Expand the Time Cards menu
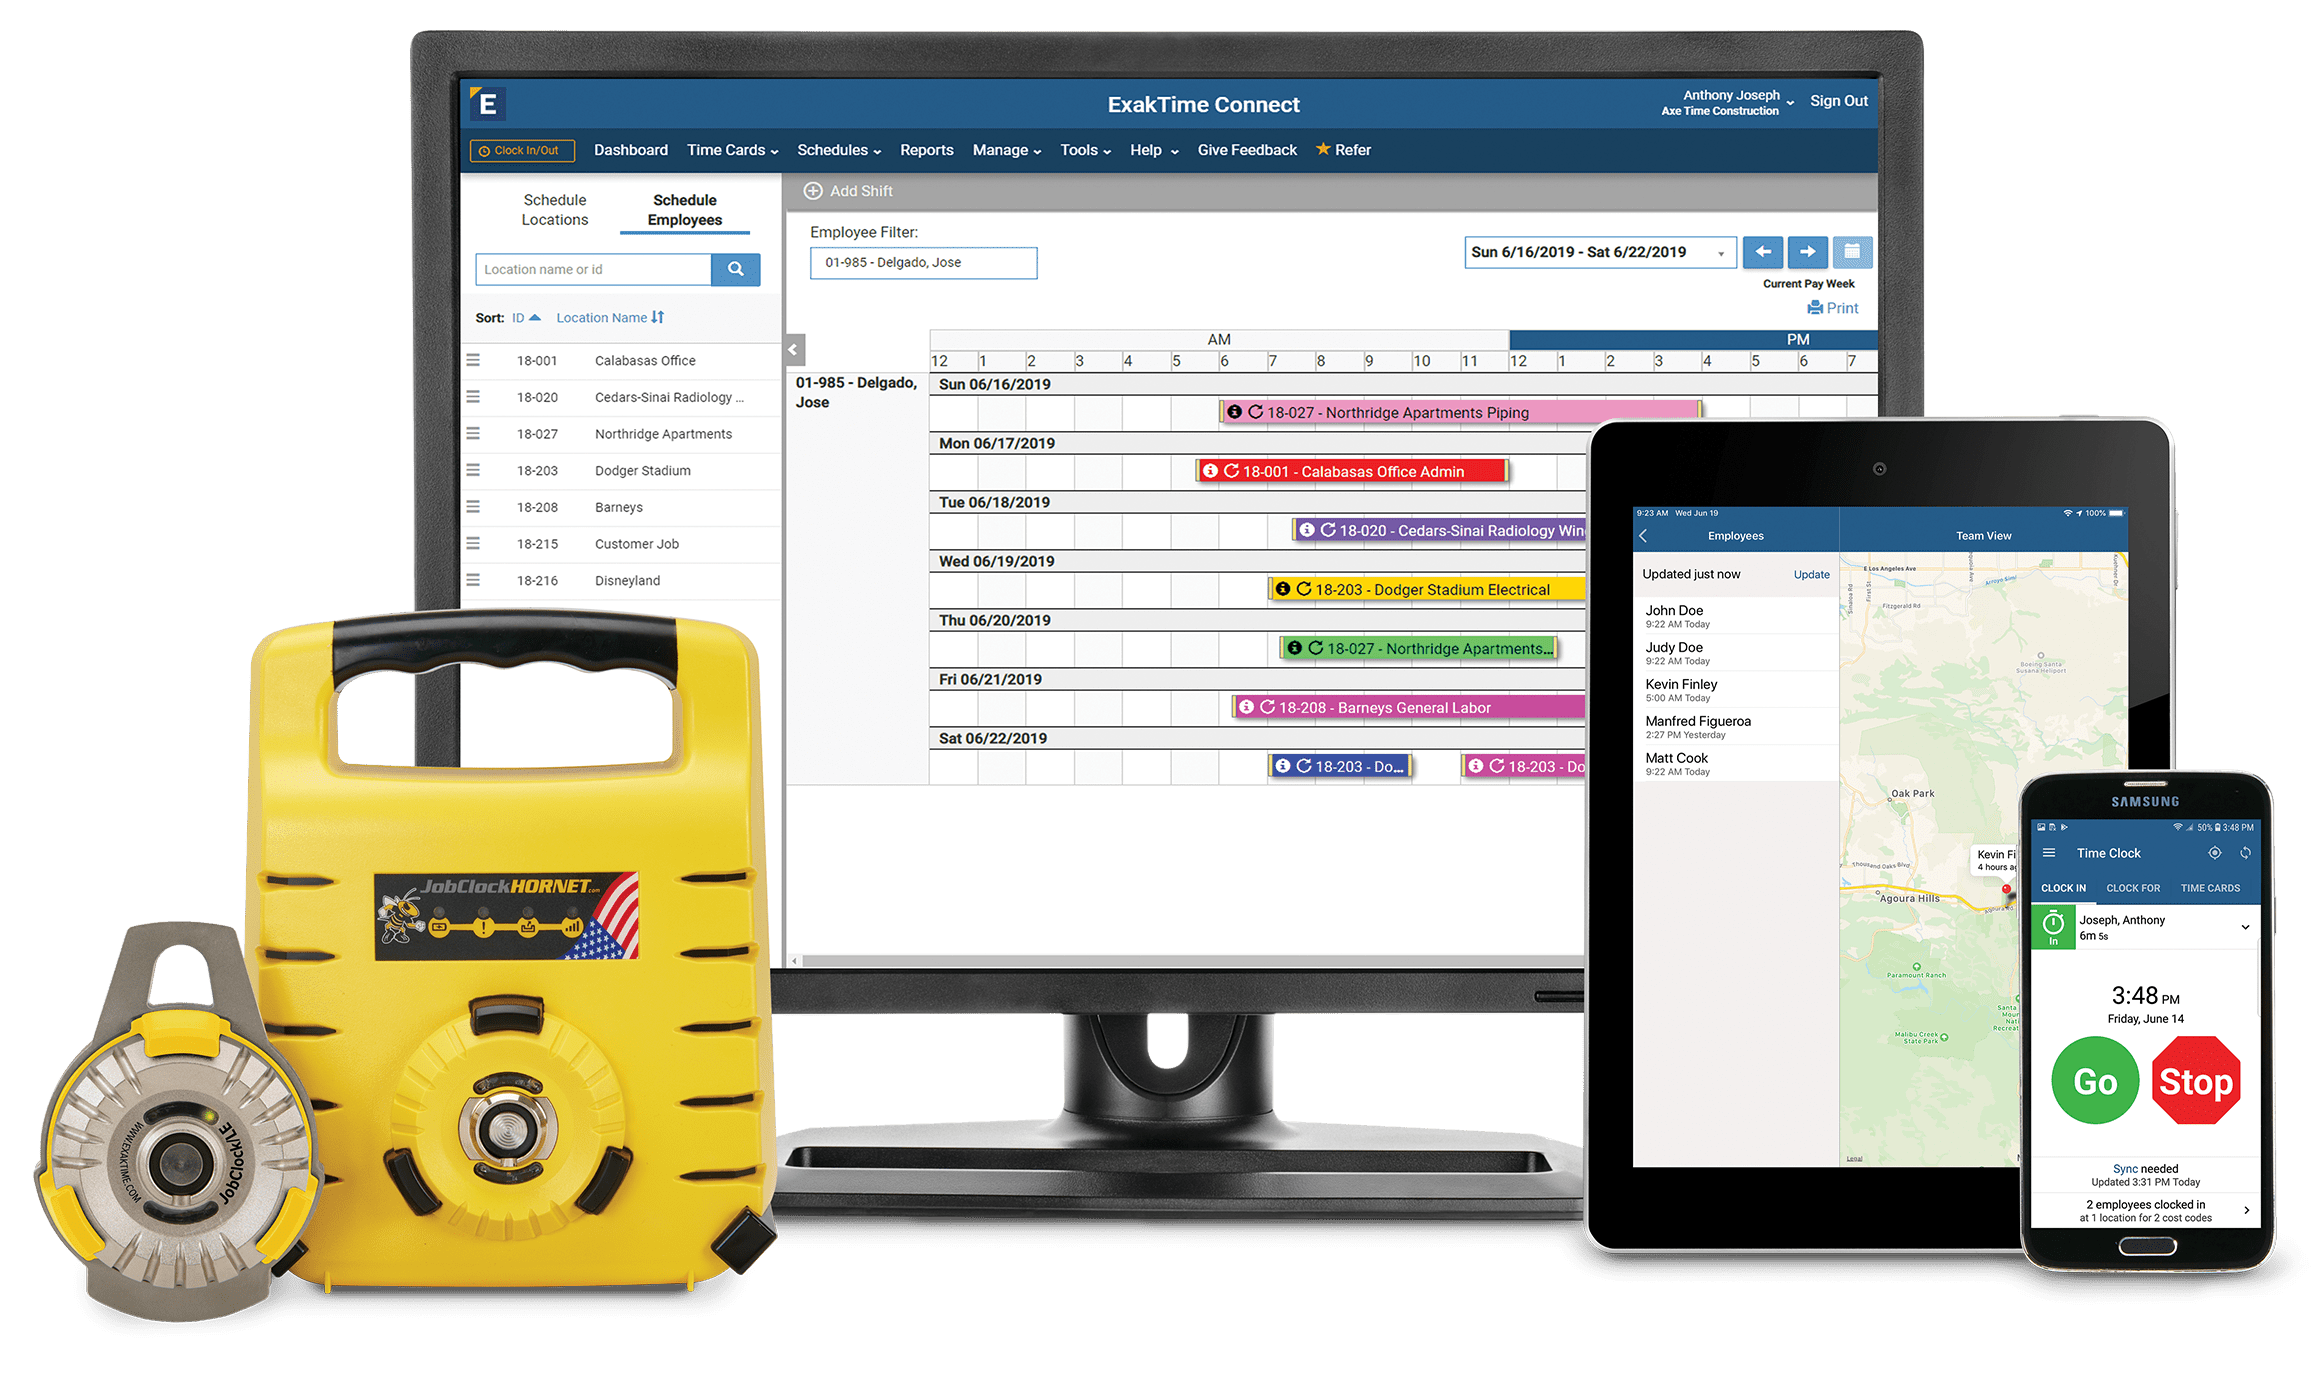Screen dimensions: 2323x1385 tap(732, 150)
